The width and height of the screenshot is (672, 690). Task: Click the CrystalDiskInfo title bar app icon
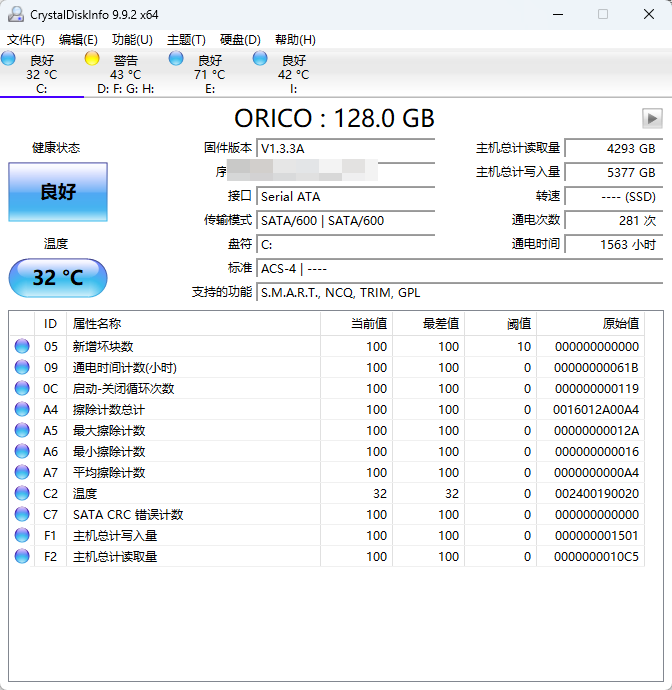tap(16, 15)
